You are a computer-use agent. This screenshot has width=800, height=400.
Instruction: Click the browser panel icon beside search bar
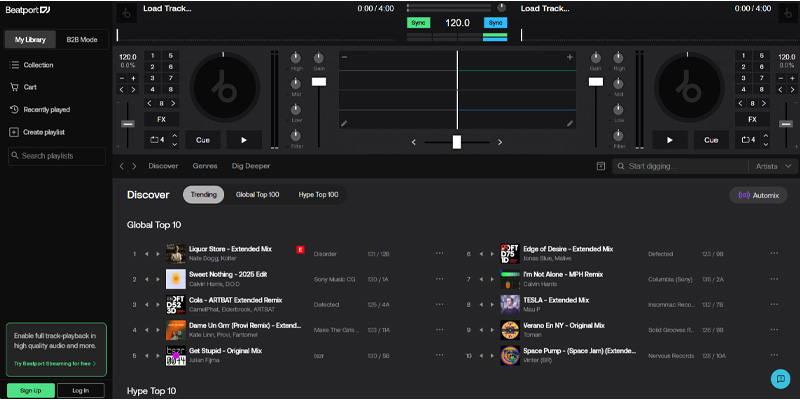click(601, 166)
